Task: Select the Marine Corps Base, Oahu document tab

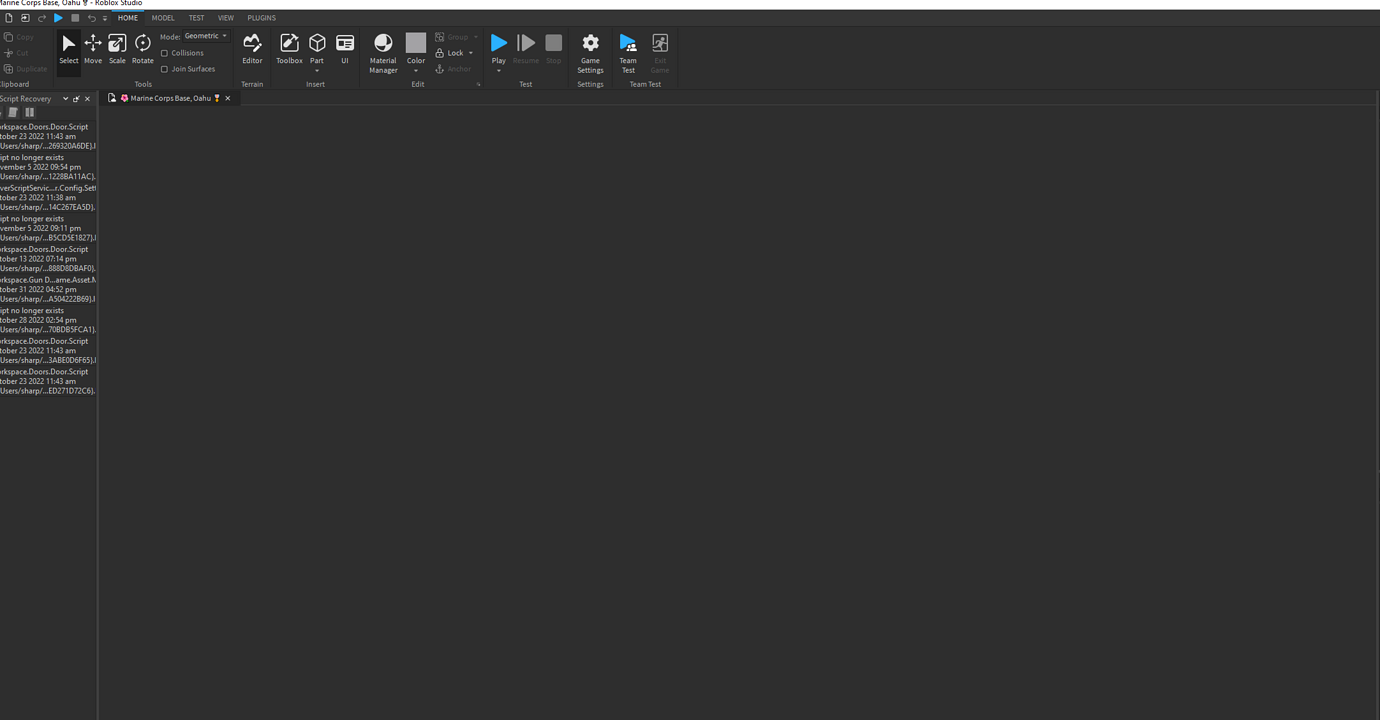Action: point(170,98)
